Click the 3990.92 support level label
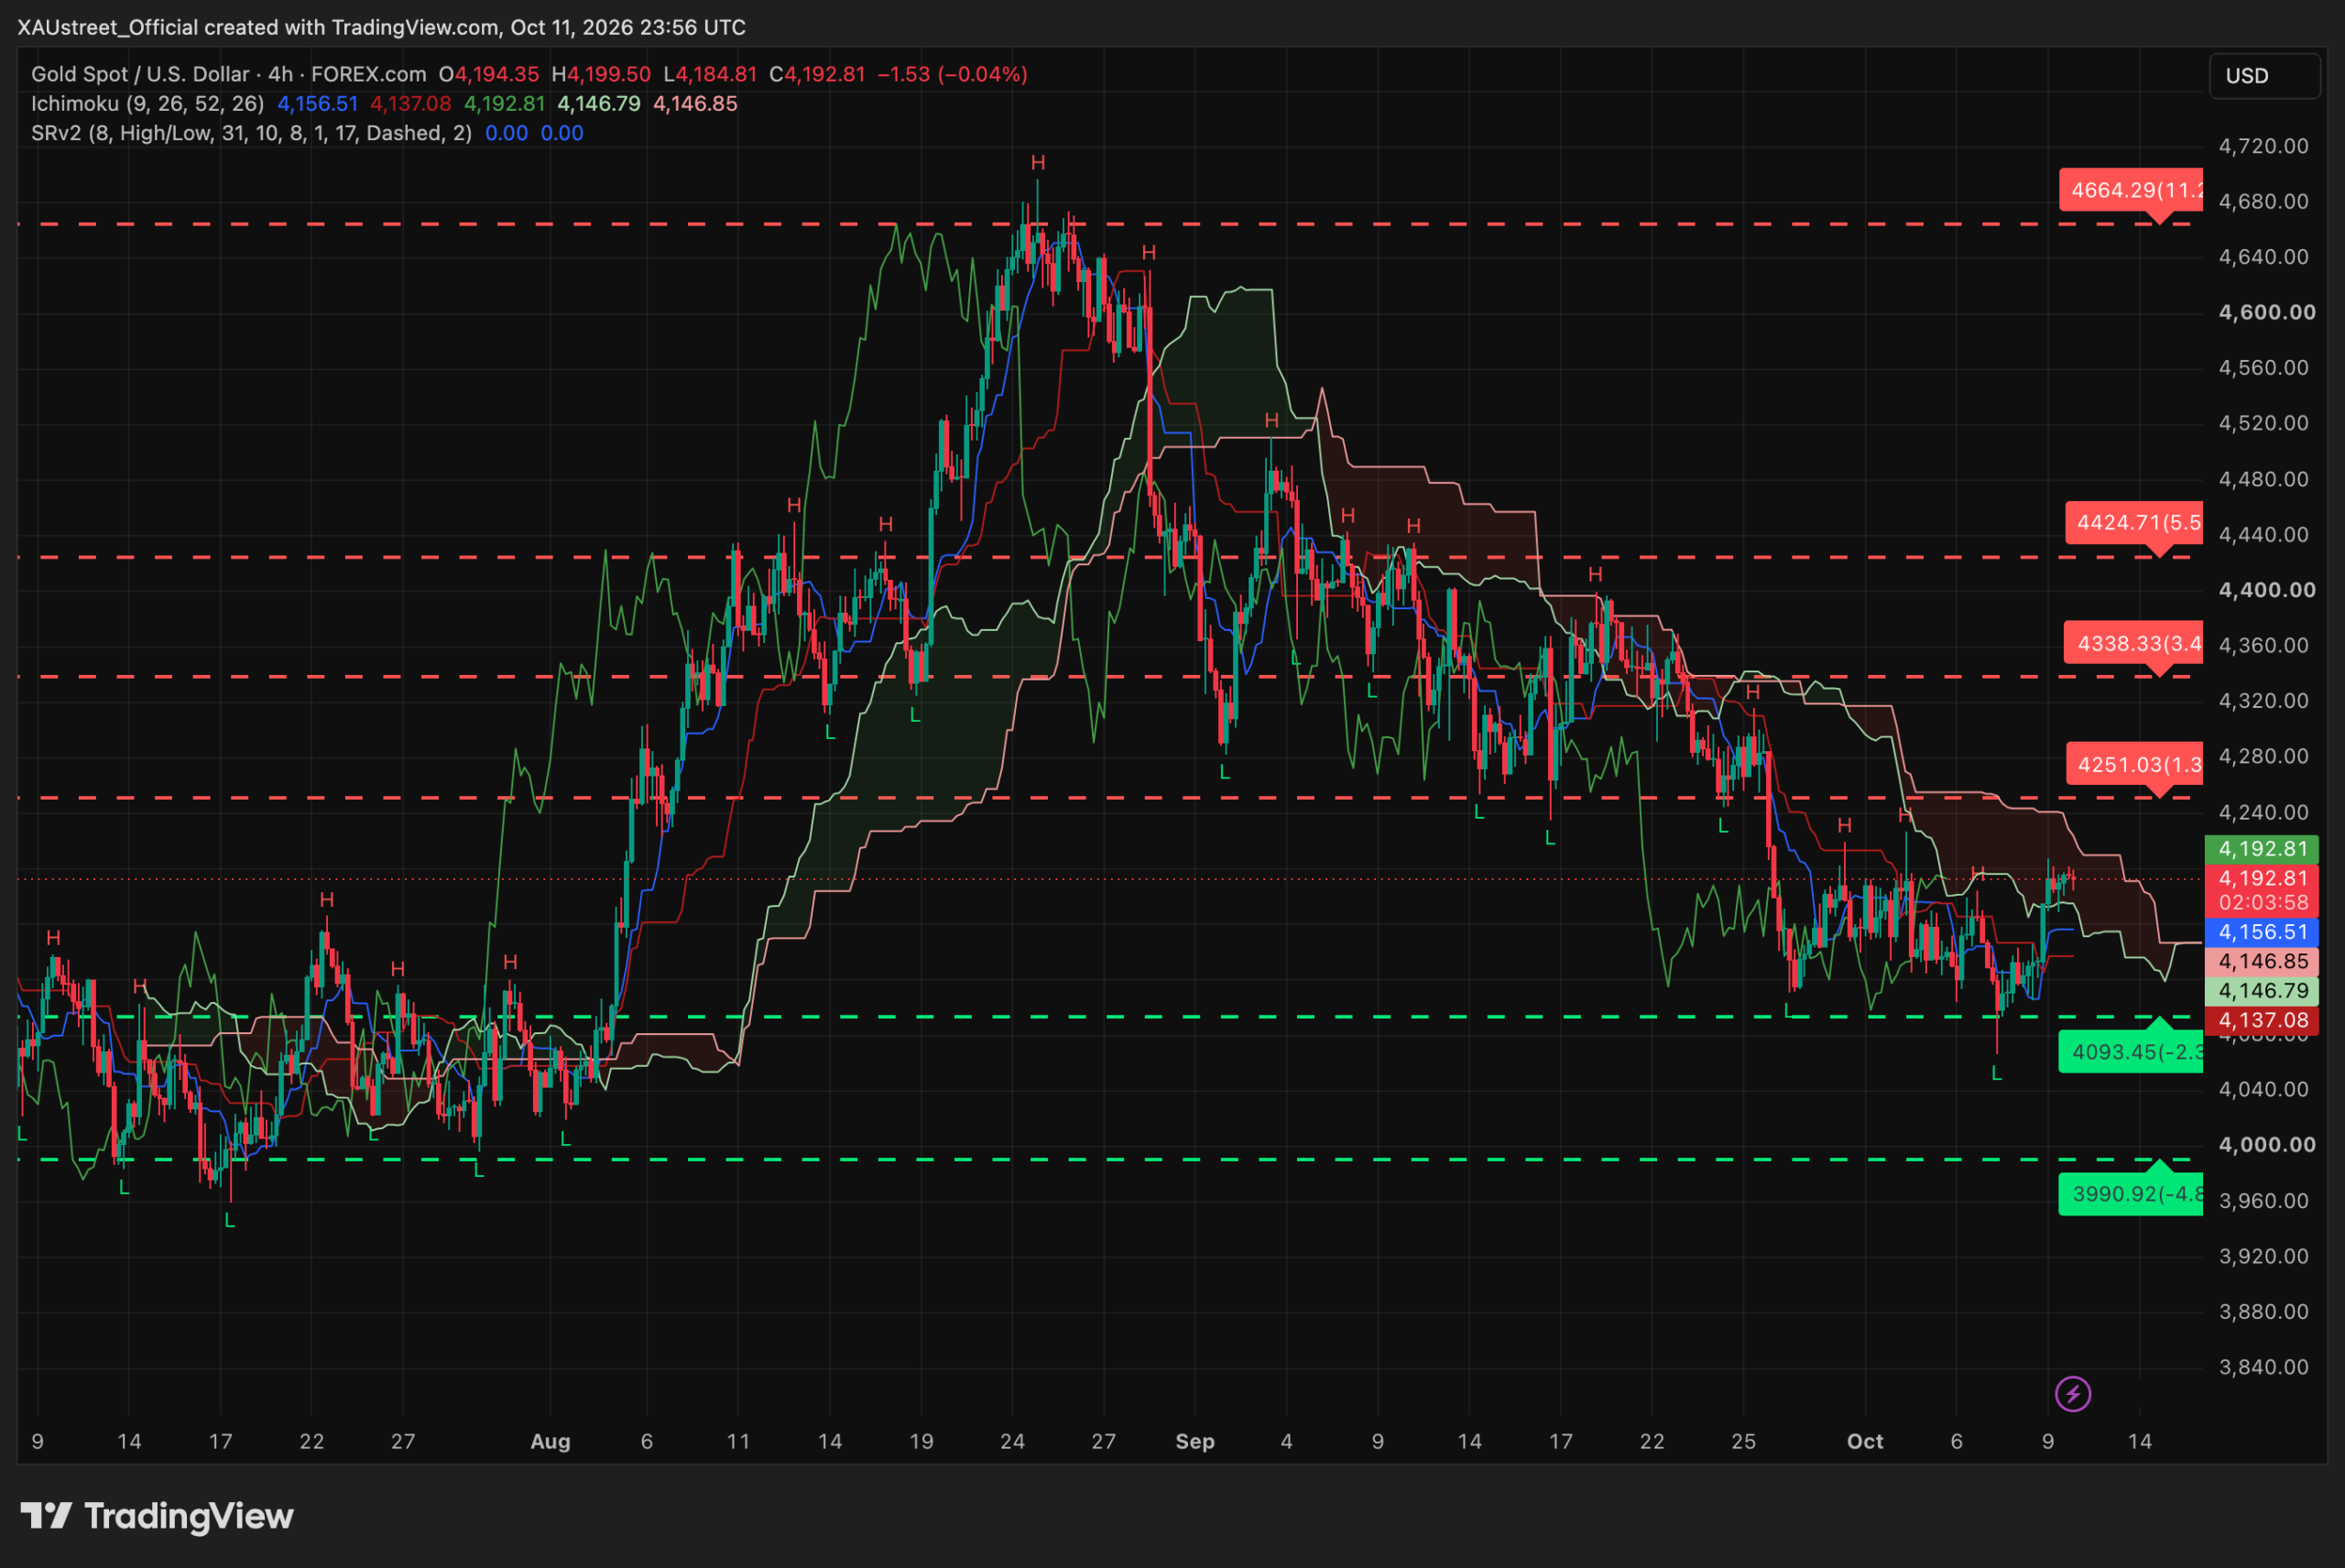This screenshot has height=1568, width=2345. pos(2131,1194)
